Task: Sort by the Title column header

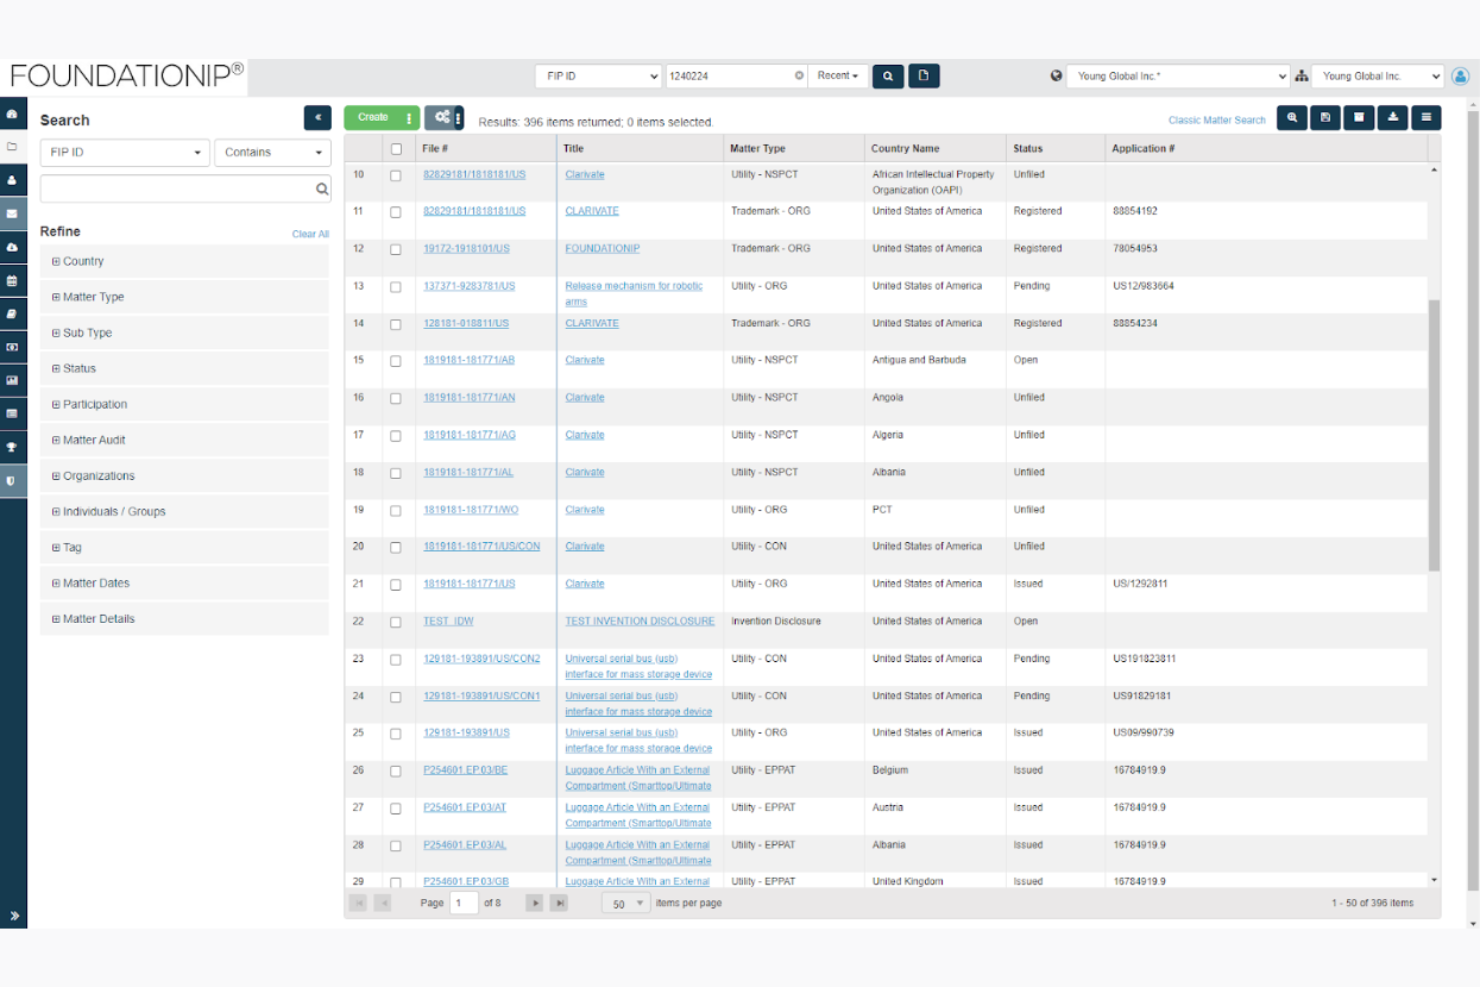Action: [573, 149]
